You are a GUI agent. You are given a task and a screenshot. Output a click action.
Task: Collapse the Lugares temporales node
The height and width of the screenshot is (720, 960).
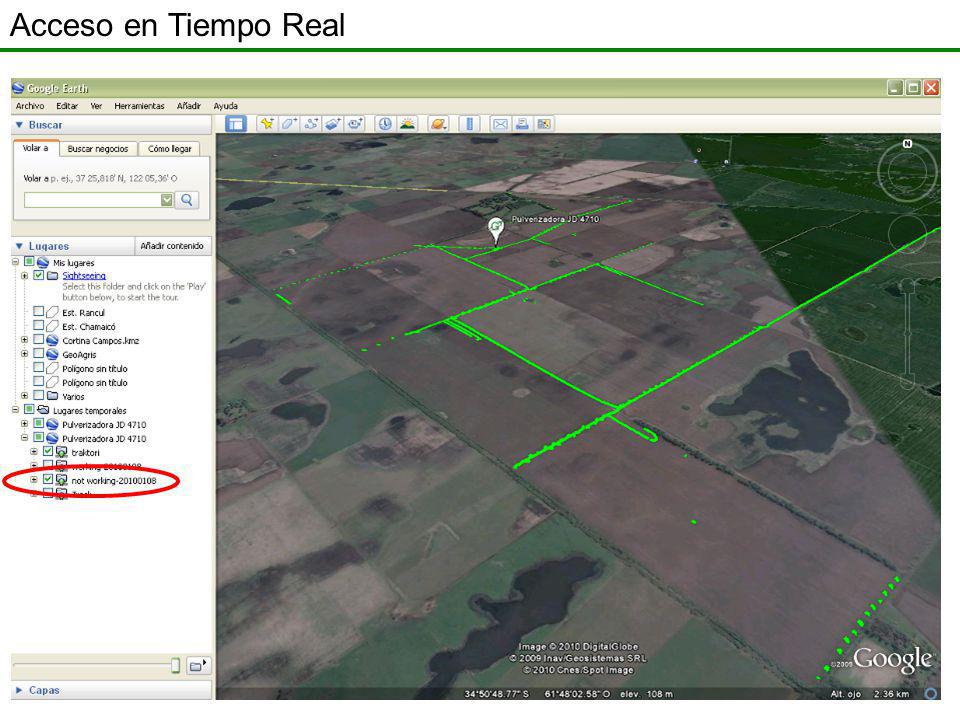coord(15,410)
